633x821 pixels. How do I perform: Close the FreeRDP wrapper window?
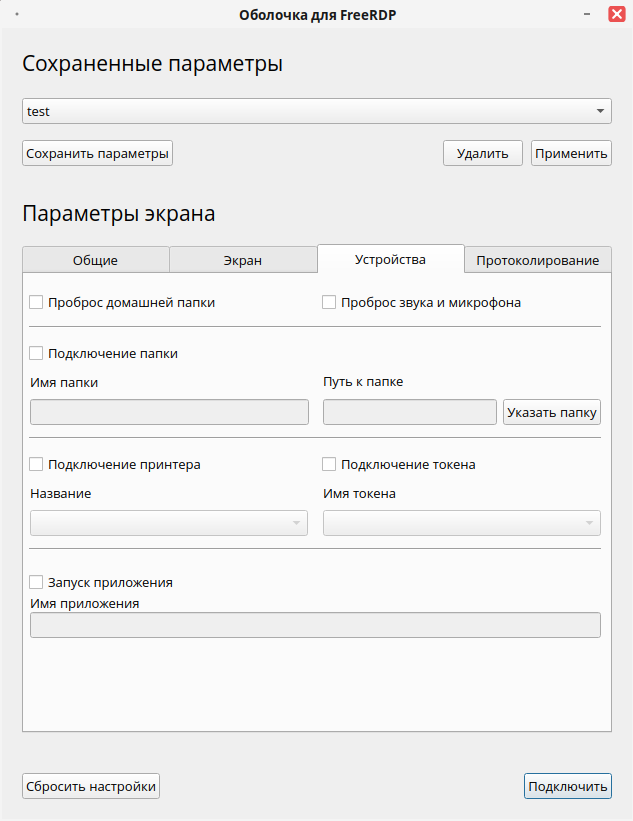click(616, 14)
